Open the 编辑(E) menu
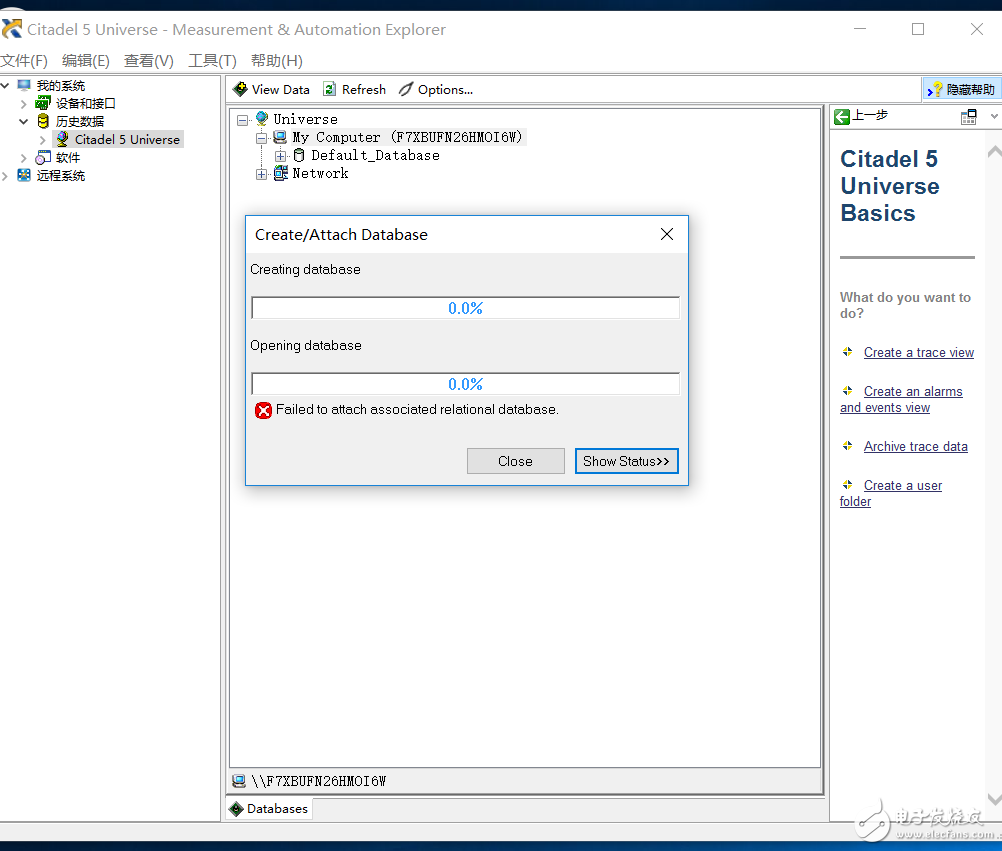Screen dimensions: 1002x851 pyautogui.click(x=86, y=61)
